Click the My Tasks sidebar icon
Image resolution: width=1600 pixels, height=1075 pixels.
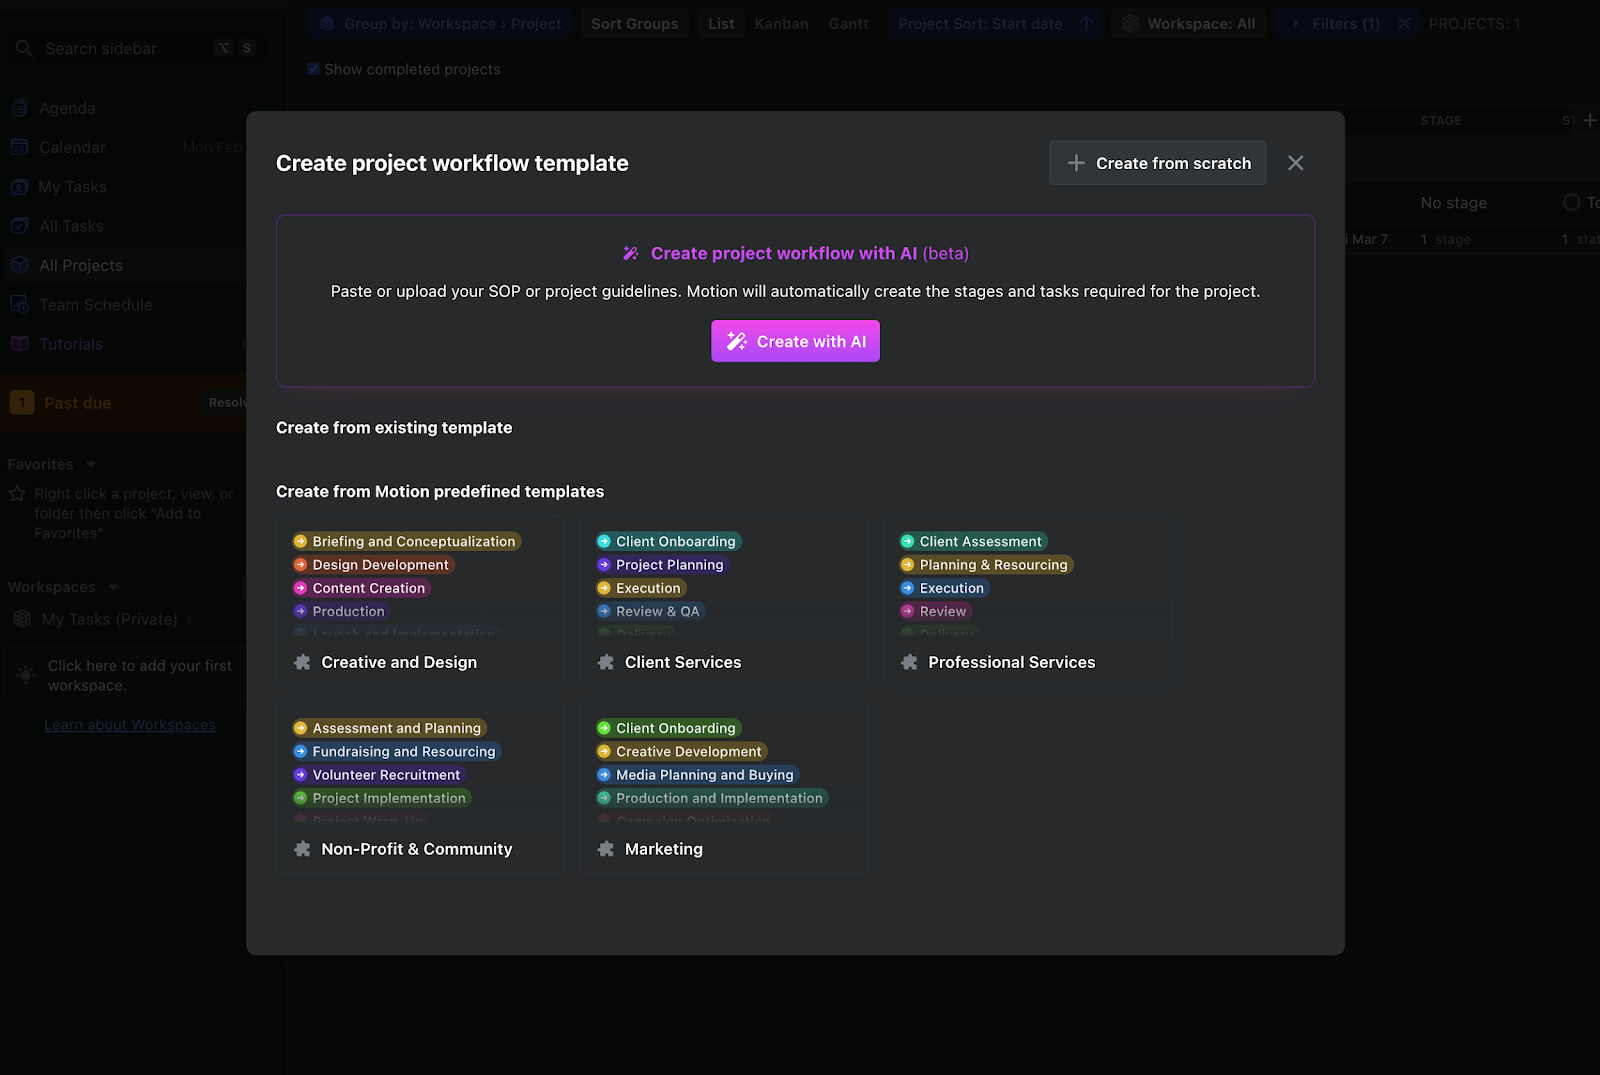[20, 187]
